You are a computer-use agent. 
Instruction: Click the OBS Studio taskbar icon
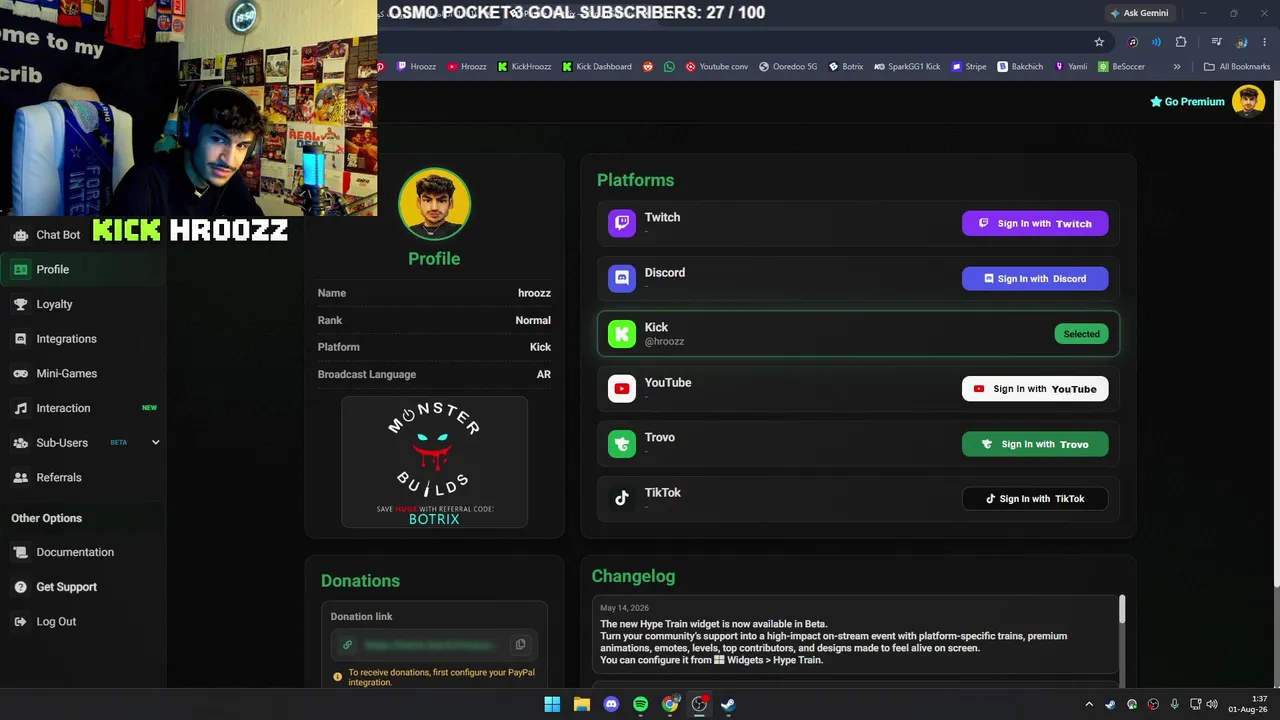point(699,704)
